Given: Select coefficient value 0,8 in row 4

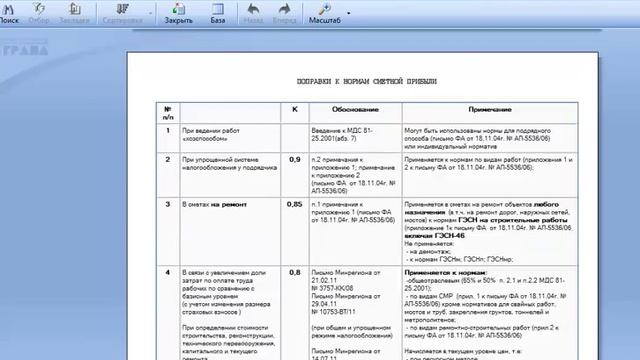Looking at the screenshot, I should coord(295,272).
